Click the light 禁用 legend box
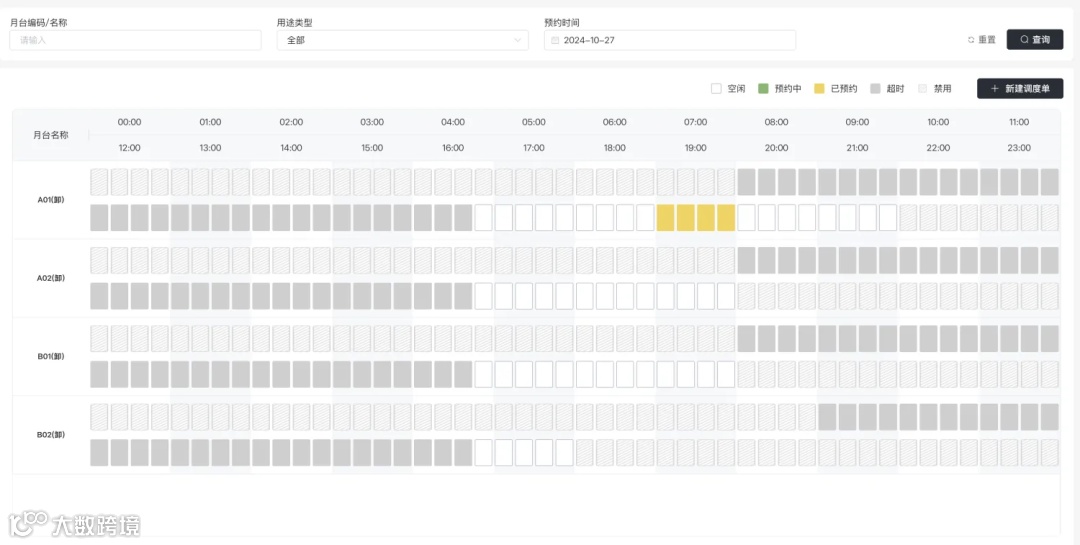 tap(923, 89)
